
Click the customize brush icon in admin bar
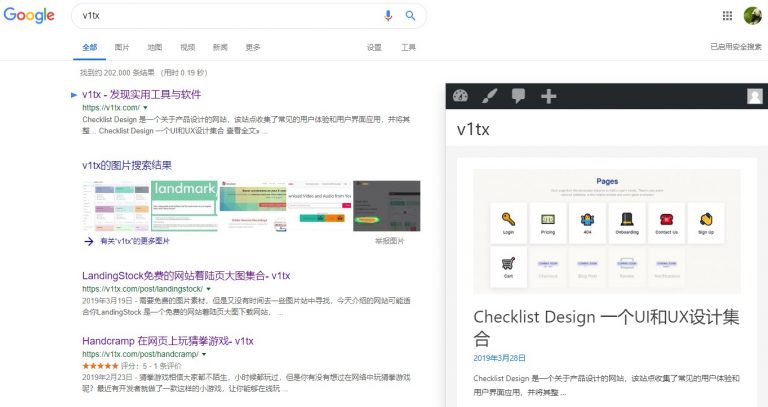click(489, 96)
